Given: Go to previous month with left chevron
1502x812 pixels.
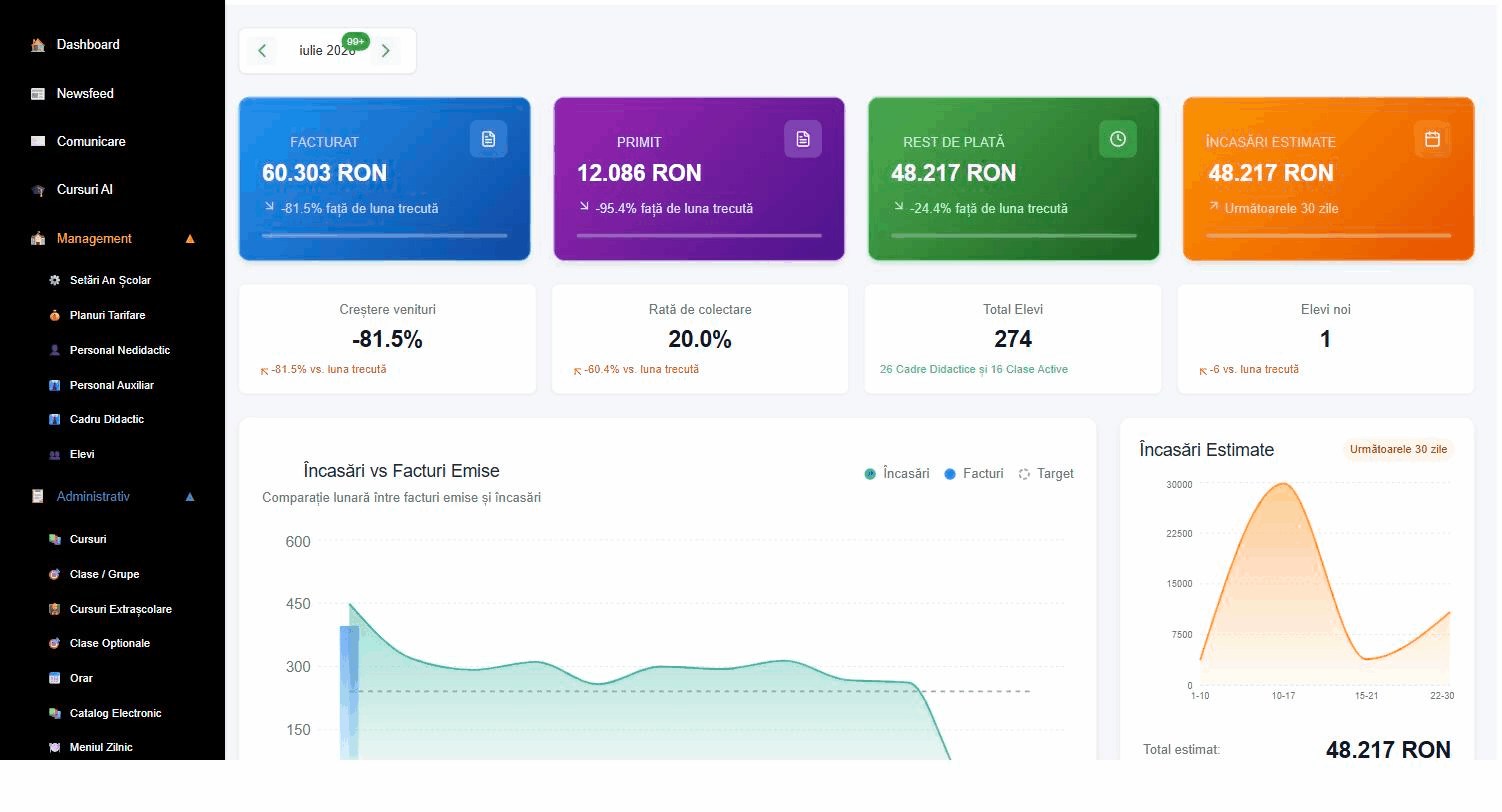Looking at the screenshot, I should coord(262,51).
